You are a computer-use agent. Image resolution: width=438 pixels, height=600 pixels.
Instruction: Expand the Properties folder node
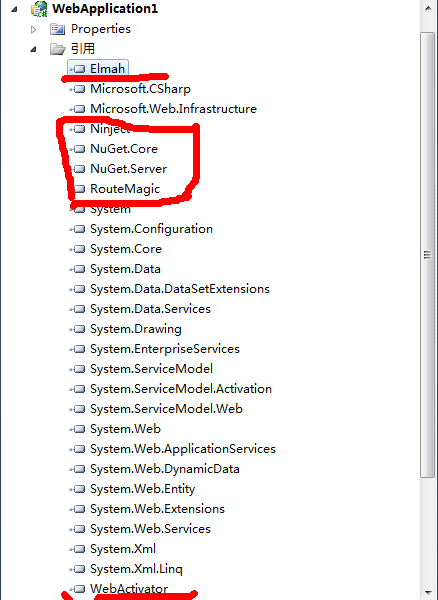point(34,29)
